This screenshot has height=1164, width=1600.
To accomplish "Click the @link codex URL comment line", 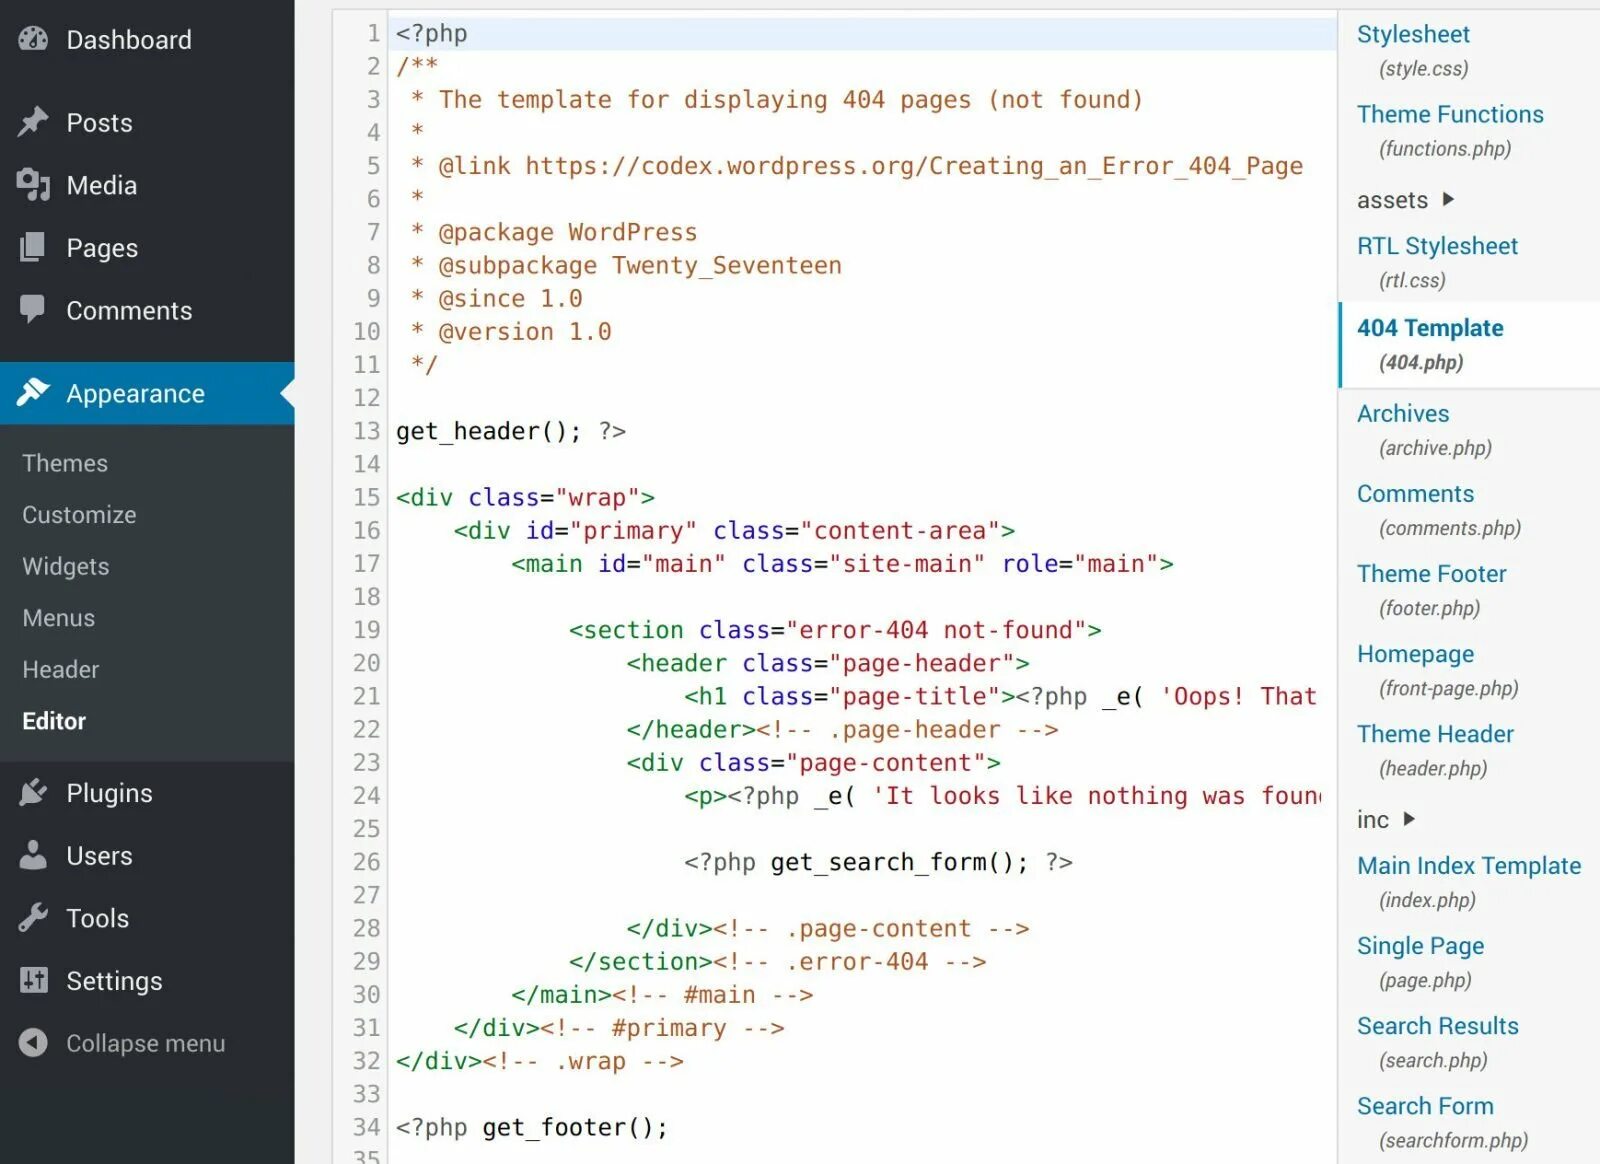I will click(x=856, y=166).
